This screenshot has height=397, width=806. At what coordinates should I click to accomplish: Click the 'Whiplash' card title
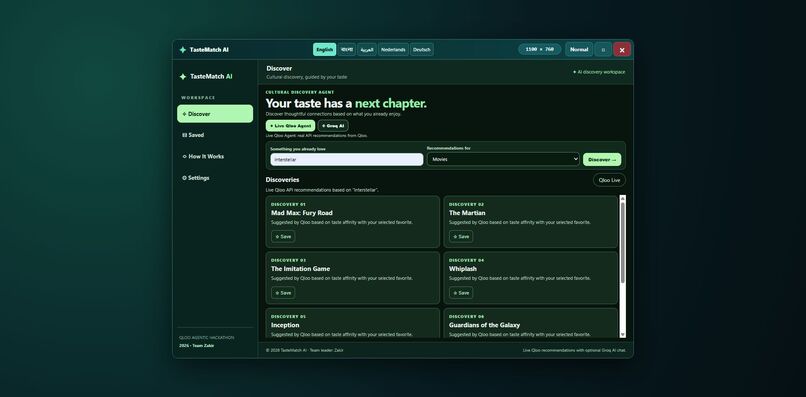coord(463,269)
